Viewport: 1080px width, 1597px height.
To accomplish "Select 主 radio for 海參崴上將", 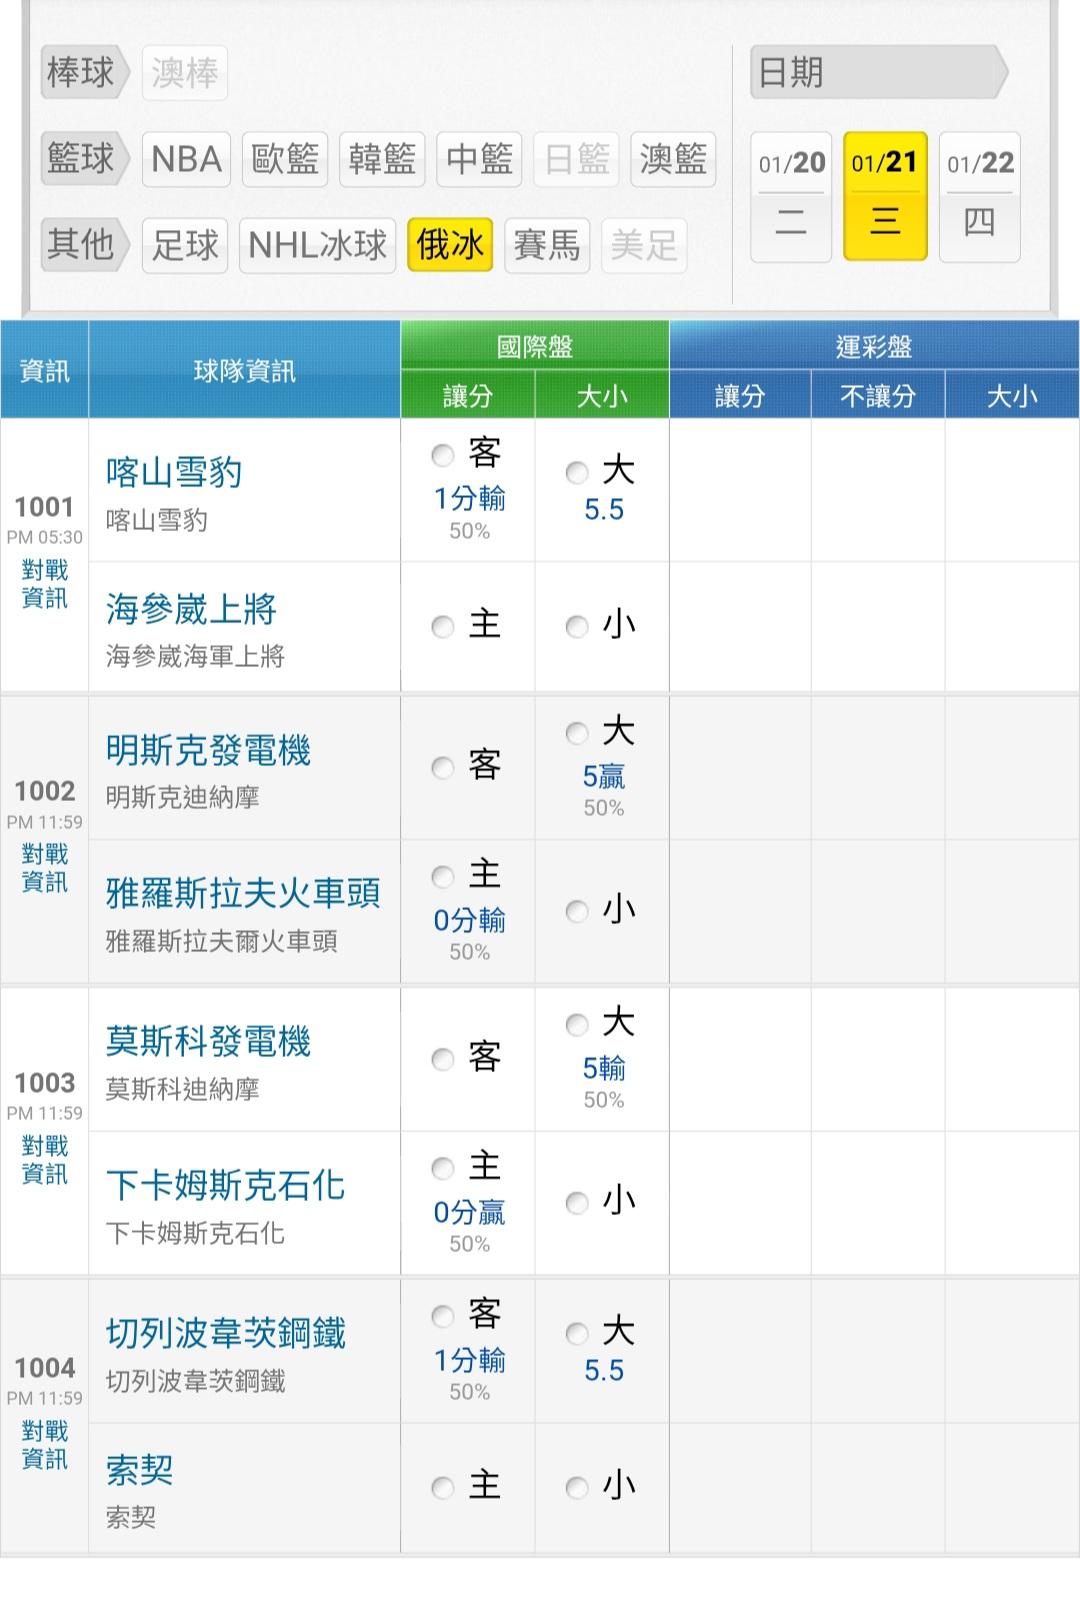I will click(443, 627).
